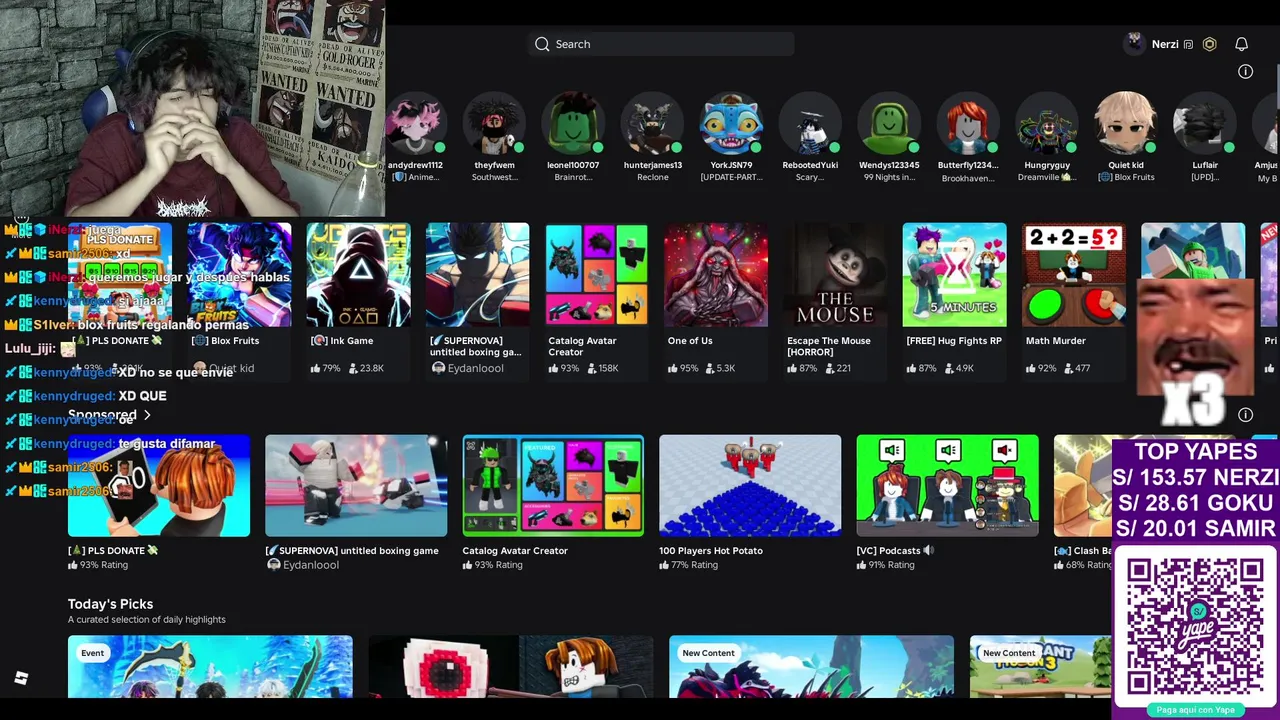Screen dimensions: 1280x720
Task: Click the 100 Players Hot Potato title
Action: click(x=710, y=550)
